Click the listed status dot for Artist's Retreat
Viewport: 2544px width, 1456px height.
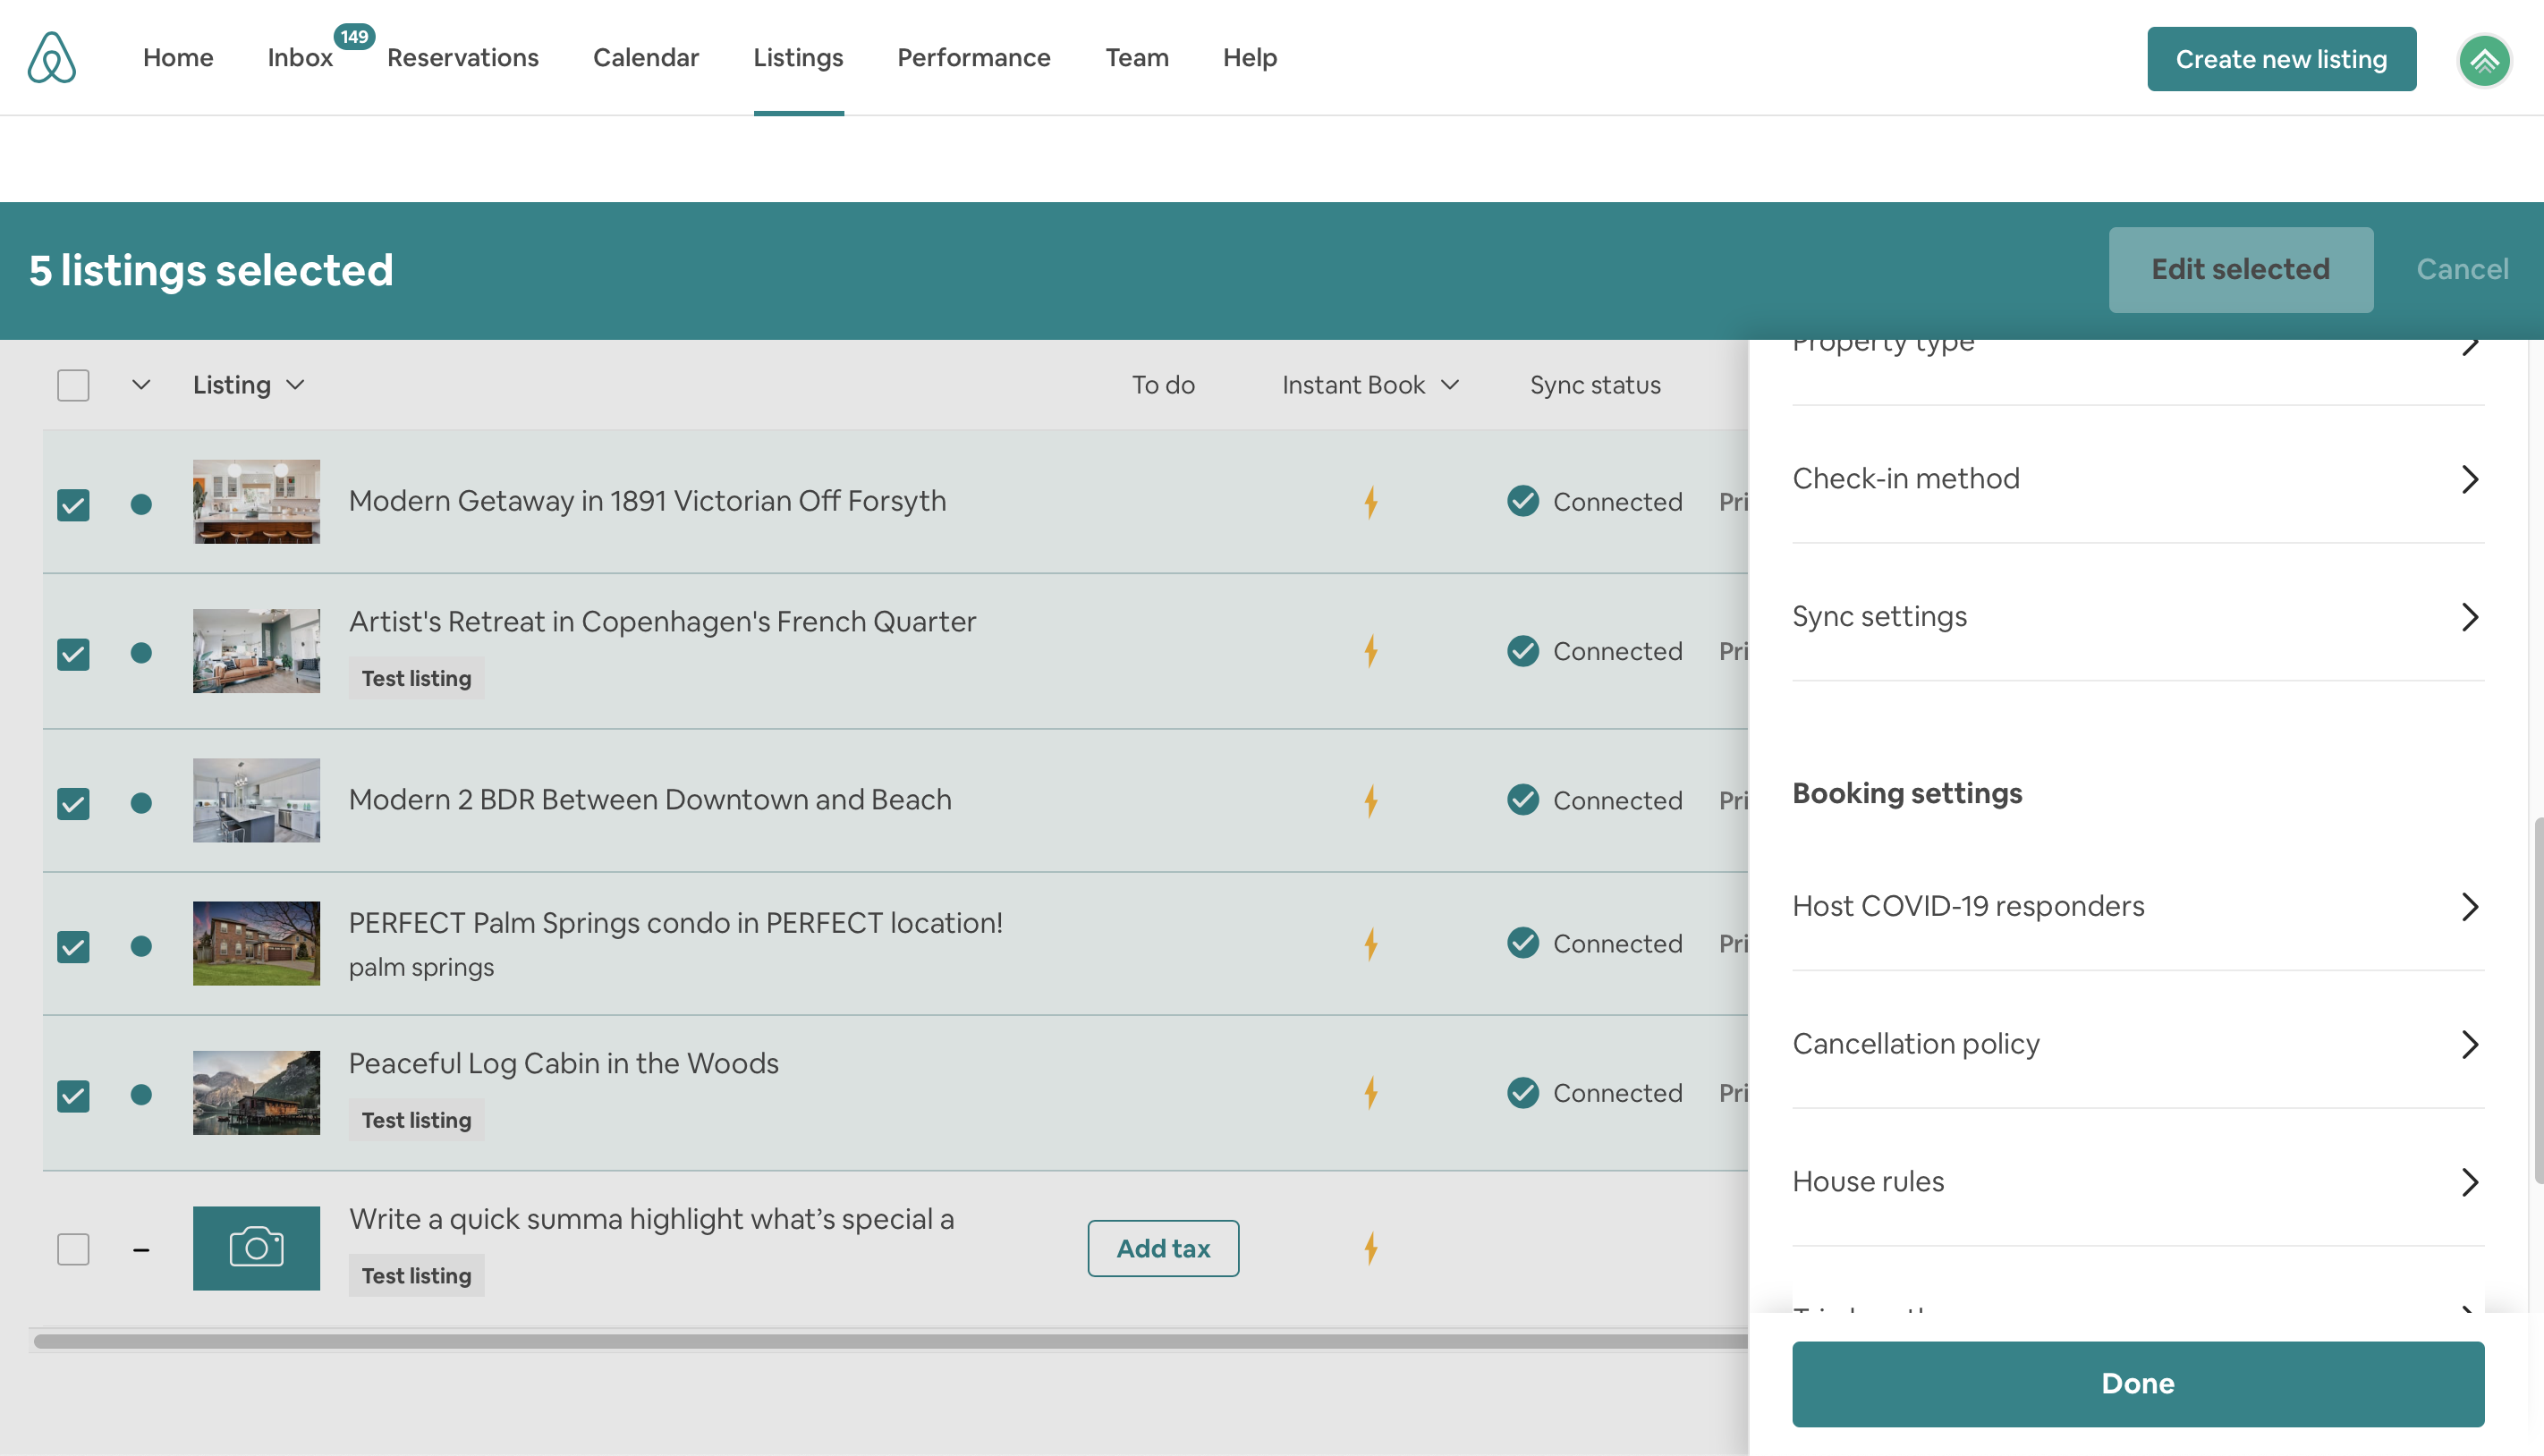(x=141, y=653)
